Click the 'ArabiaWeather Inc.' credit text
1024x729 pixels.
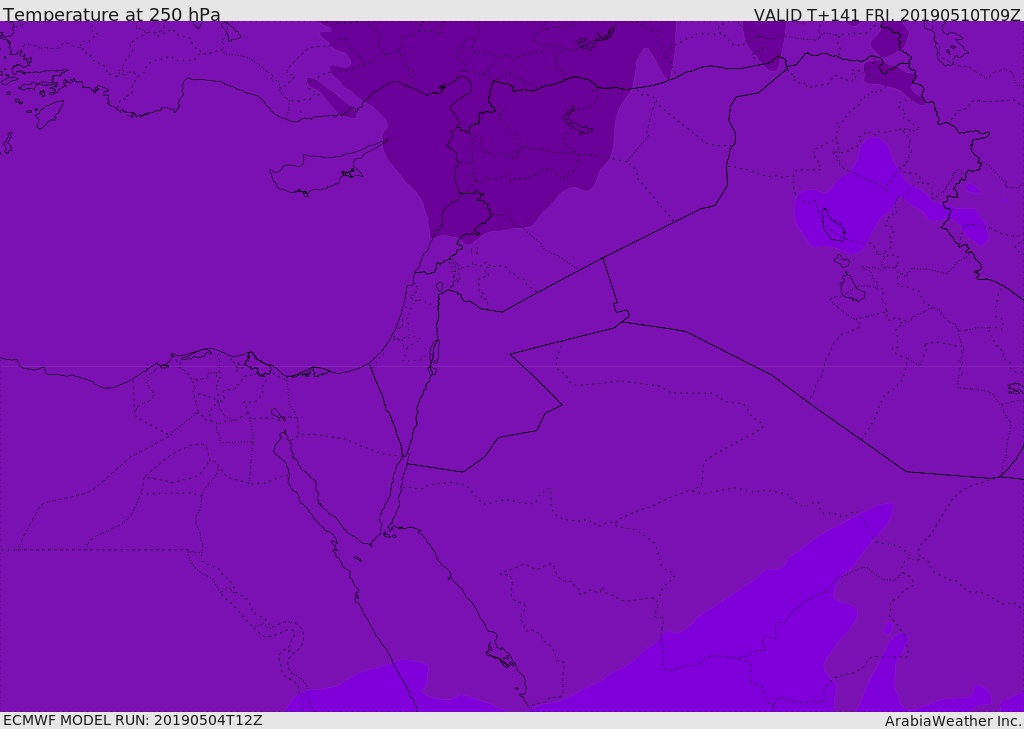tap(953, 721)
